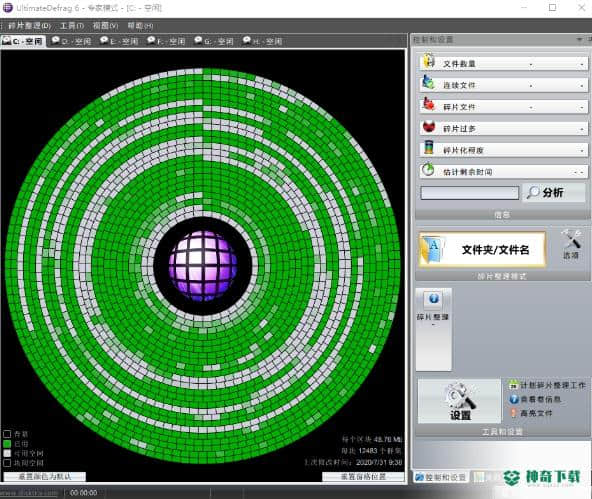The image size is (592, 499).
Task: Click the gear icon above 设置
Action: coord(459,396)
